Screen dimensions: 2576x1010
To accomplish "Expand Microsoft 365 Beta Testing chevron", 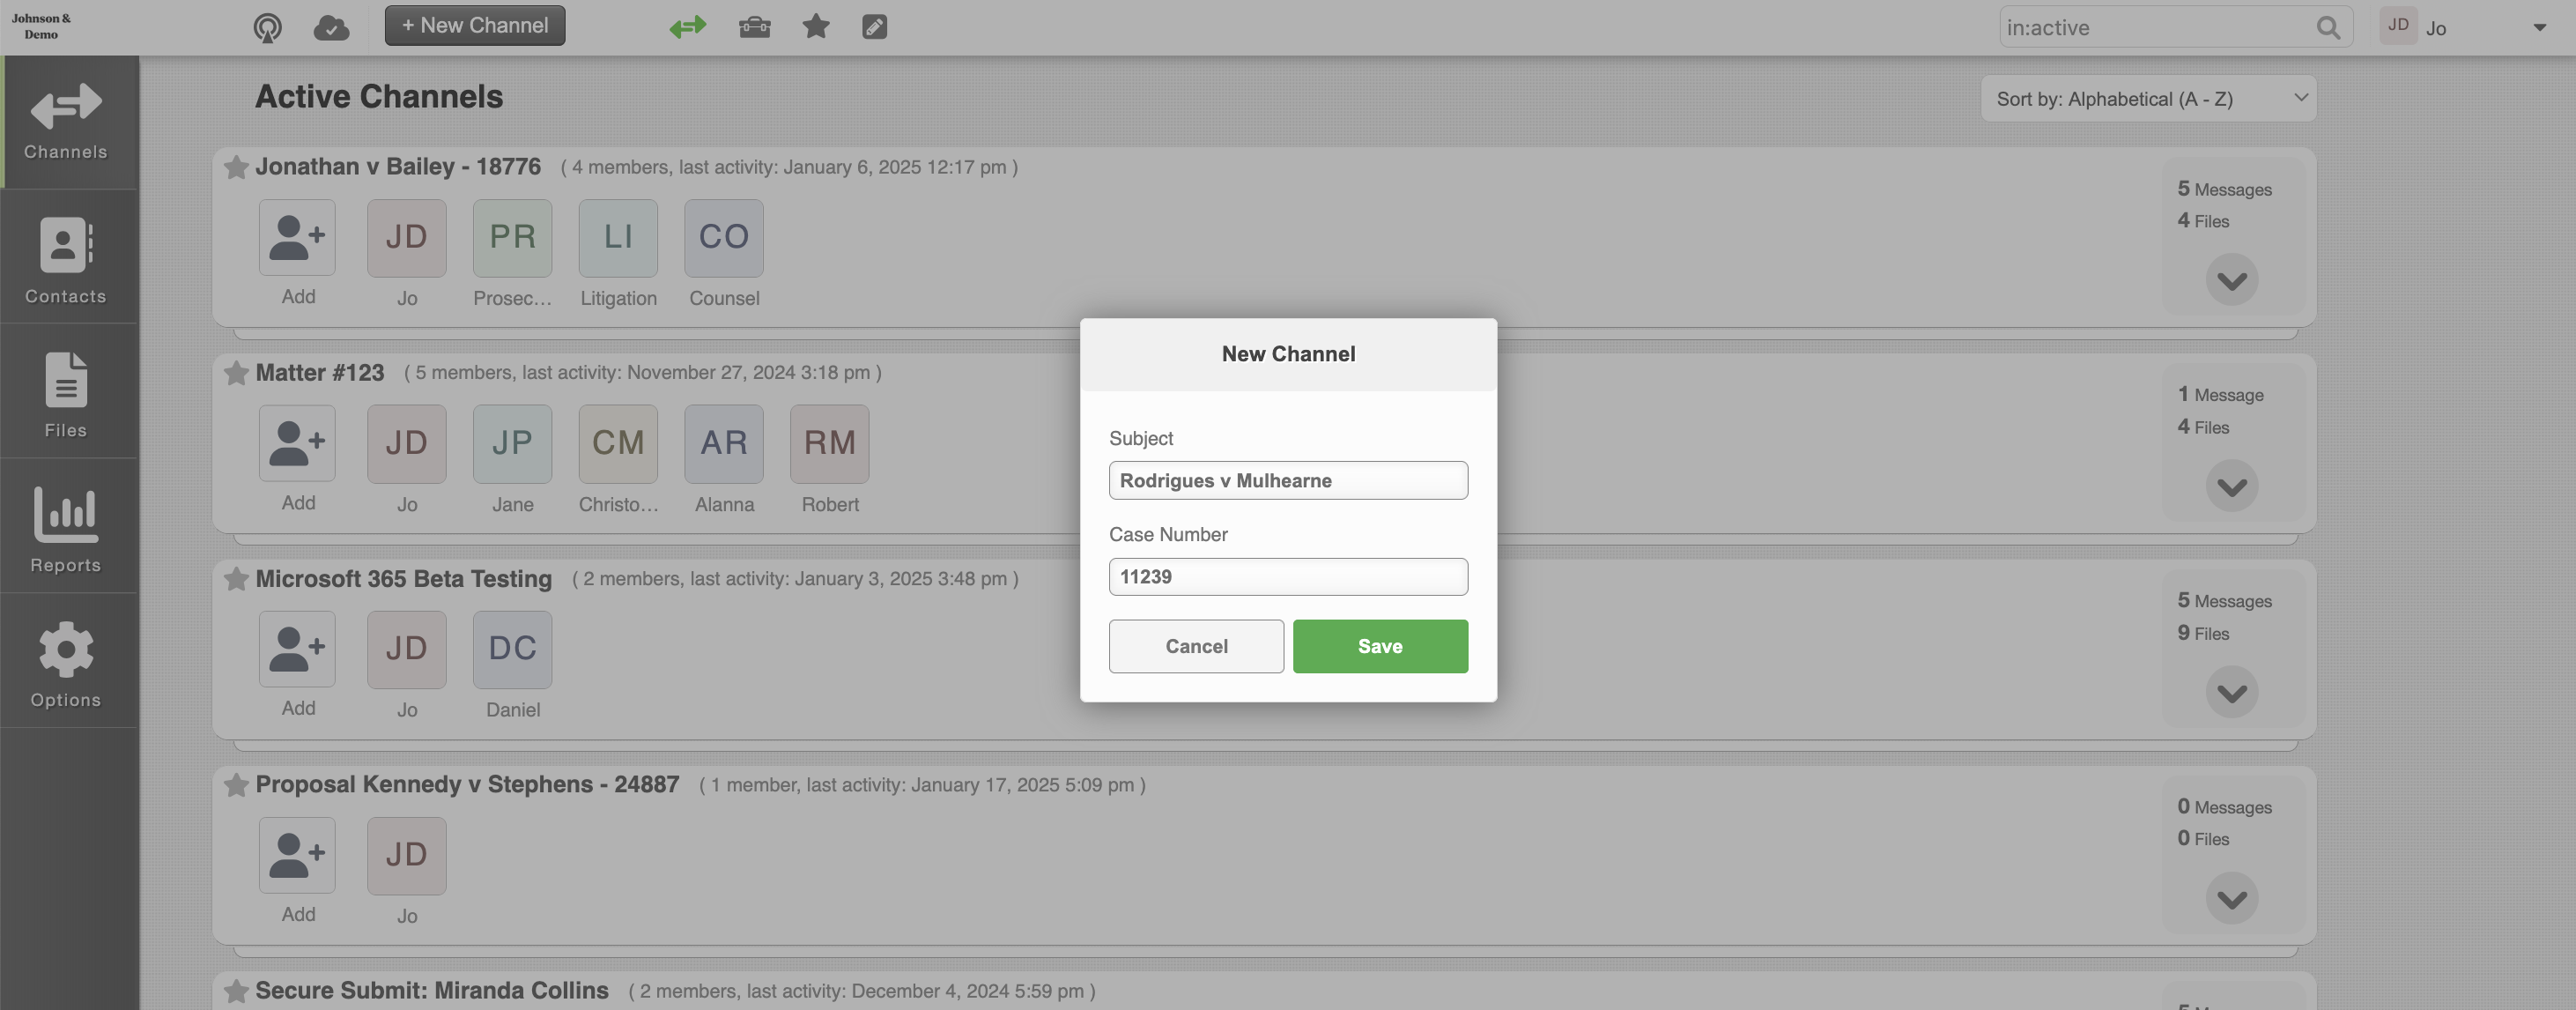I will point(2232,692).
